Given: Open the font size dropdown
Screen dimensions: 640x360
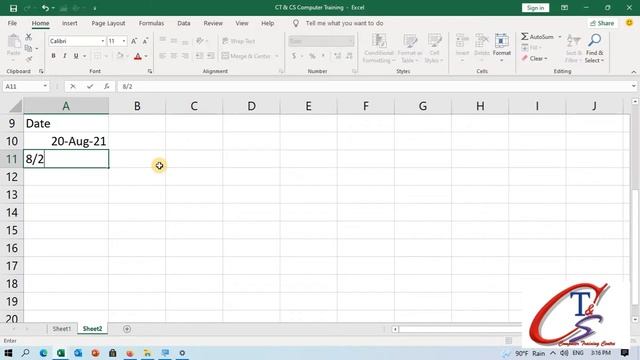Looking at the screenshot, I should pos(124,41).
